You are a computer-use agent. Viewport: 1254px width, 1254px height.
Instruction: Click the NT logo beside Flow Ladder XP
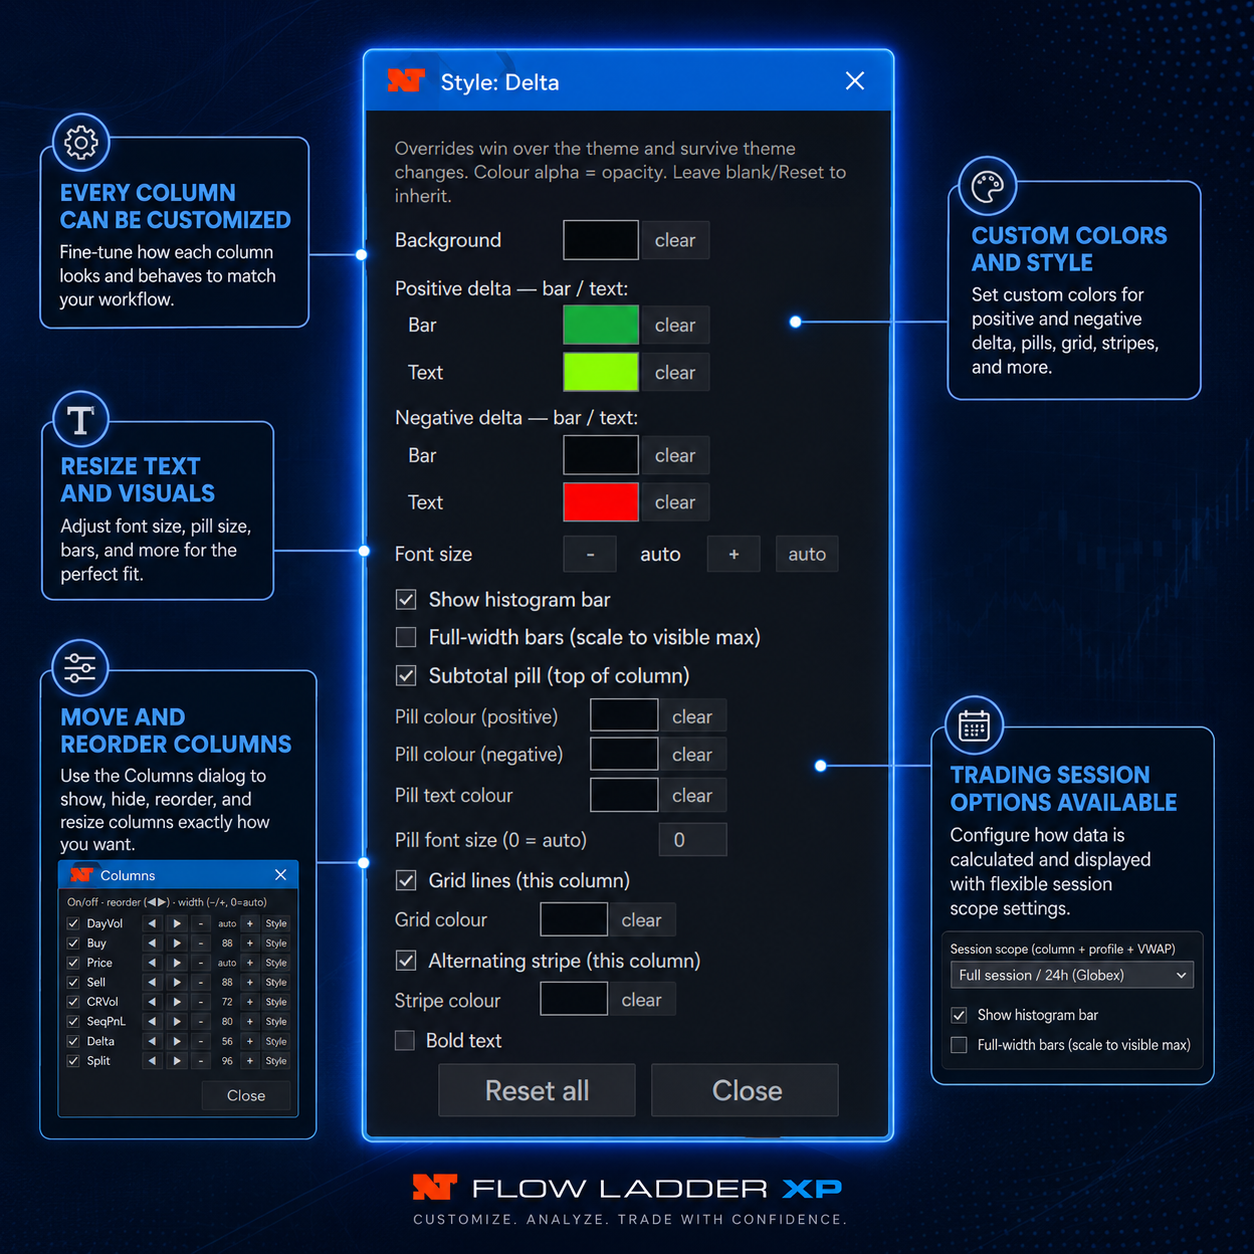[434, 1187]
